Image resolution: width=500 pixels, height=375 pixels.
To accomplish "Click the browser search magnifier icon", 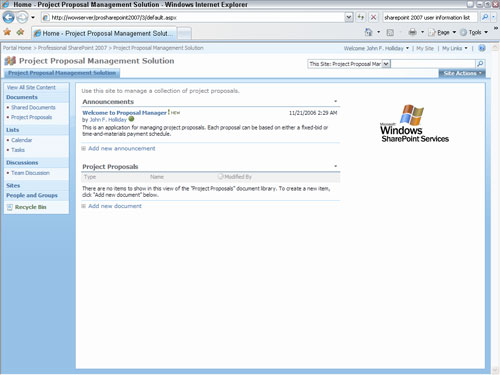I will point(485,17).
